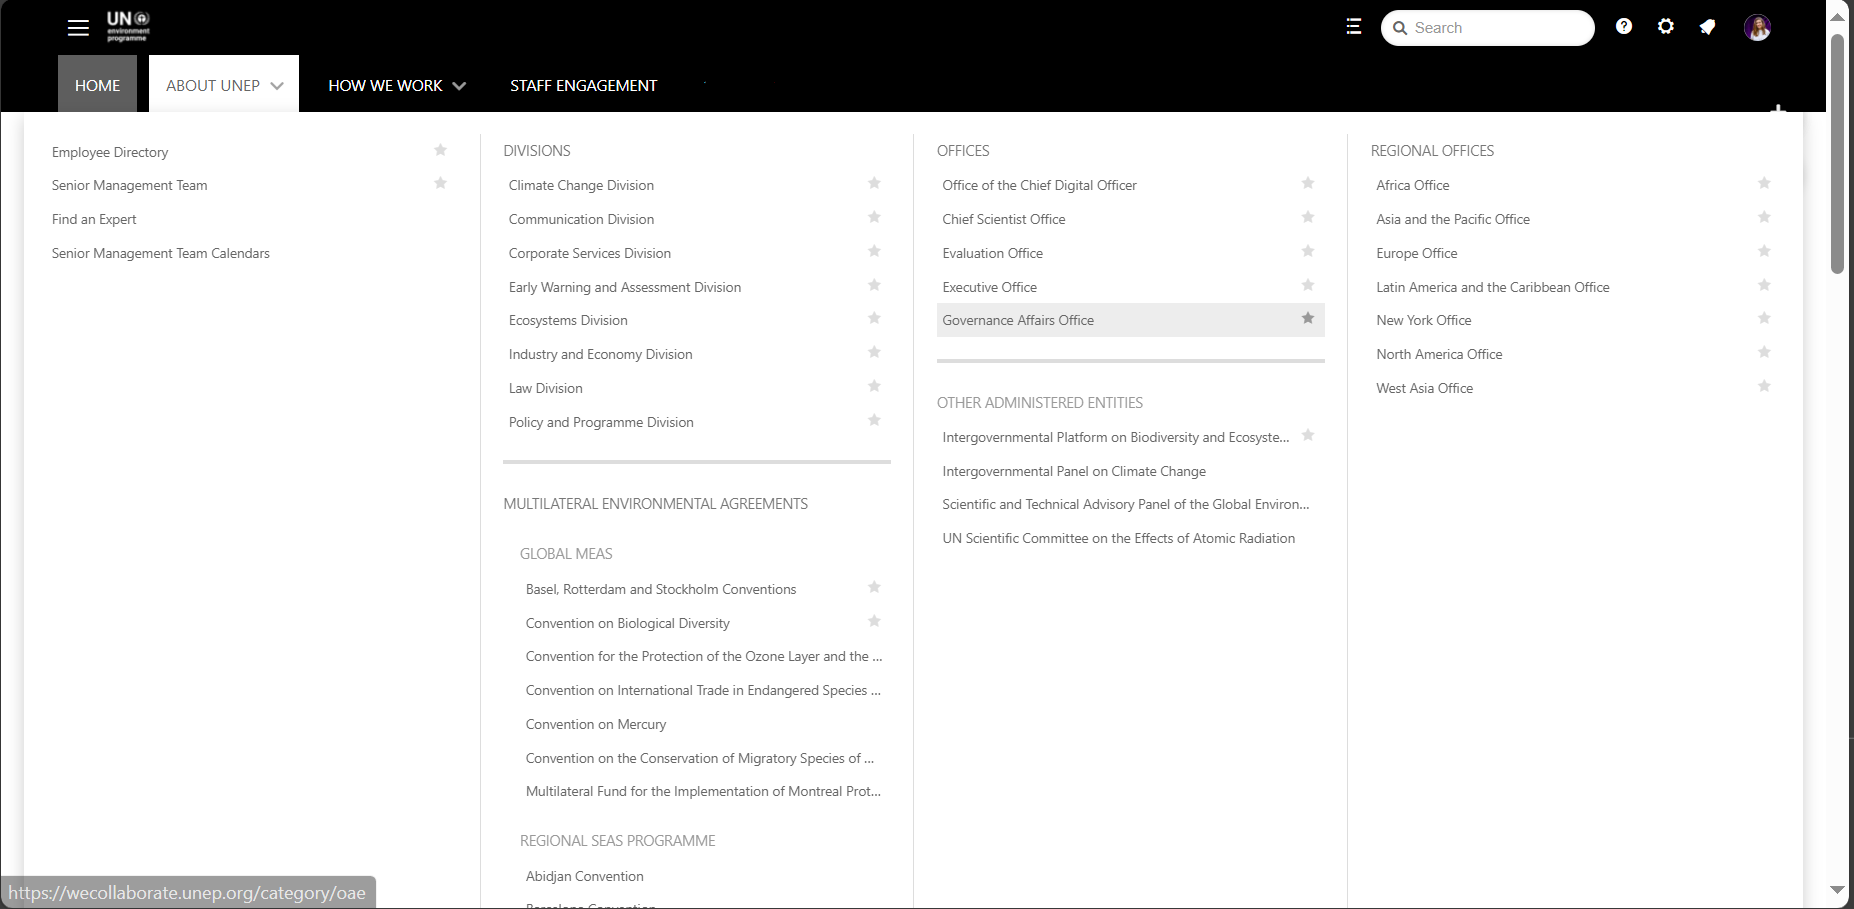The image size is (1854, 909).
Task: Collapse the ABOUT UNEP dropdown chevron
Action: [277, 86]
